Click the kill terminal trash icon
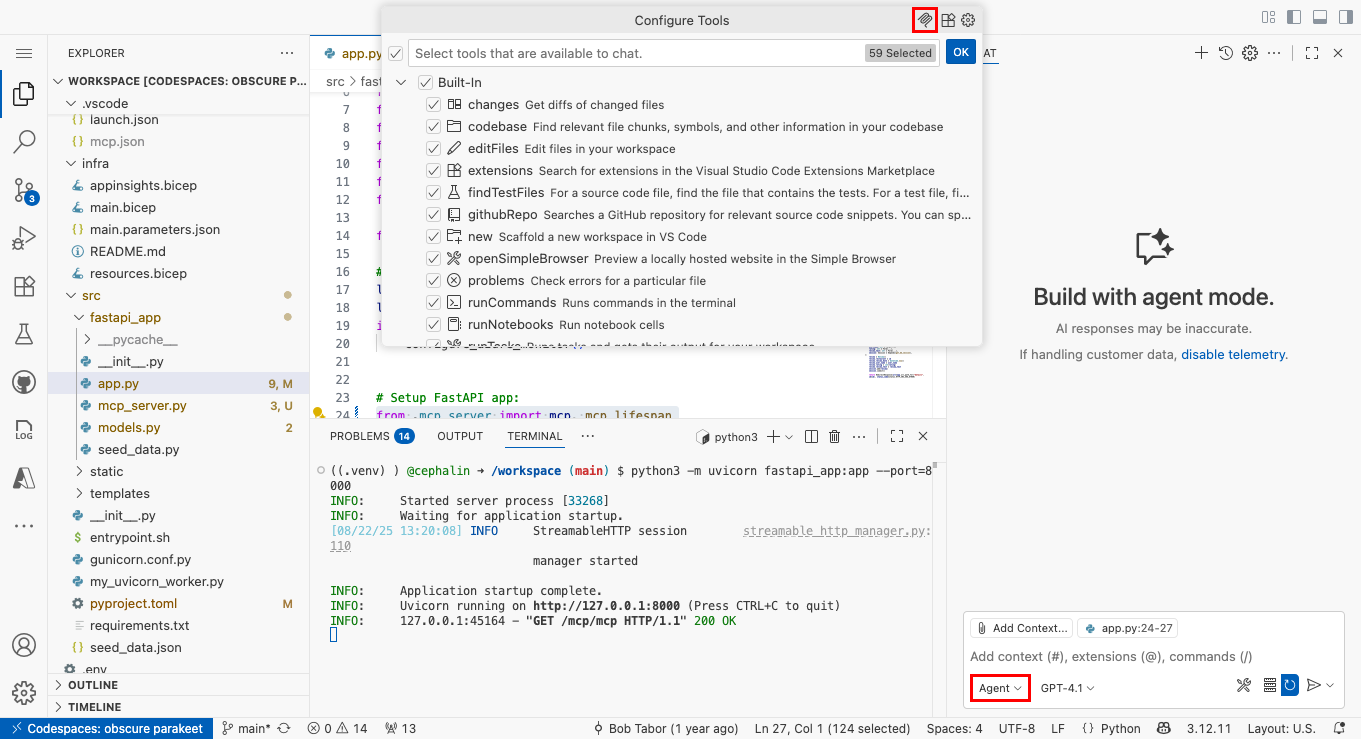The width and height of the screenshot is (1361, 739). (835, 435)
